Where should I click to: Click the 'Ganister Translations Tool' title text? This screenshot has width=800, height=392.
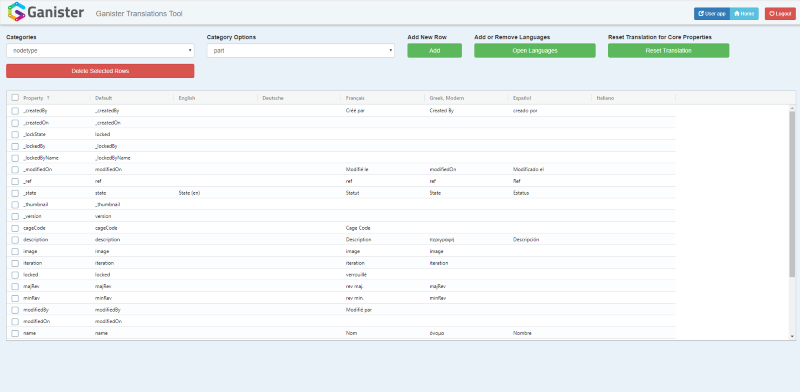(x=139, y=14)
